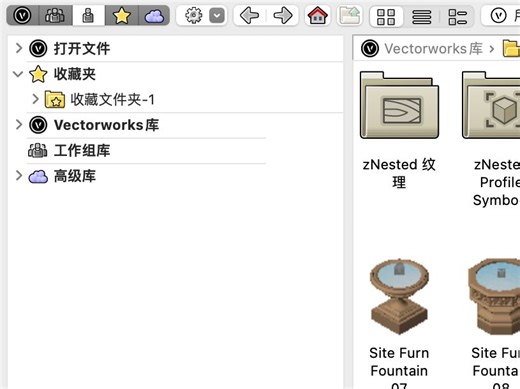Click the people icon beside 工作组库
This screenshot has width=520, height=389.
[x=38, y=150]
